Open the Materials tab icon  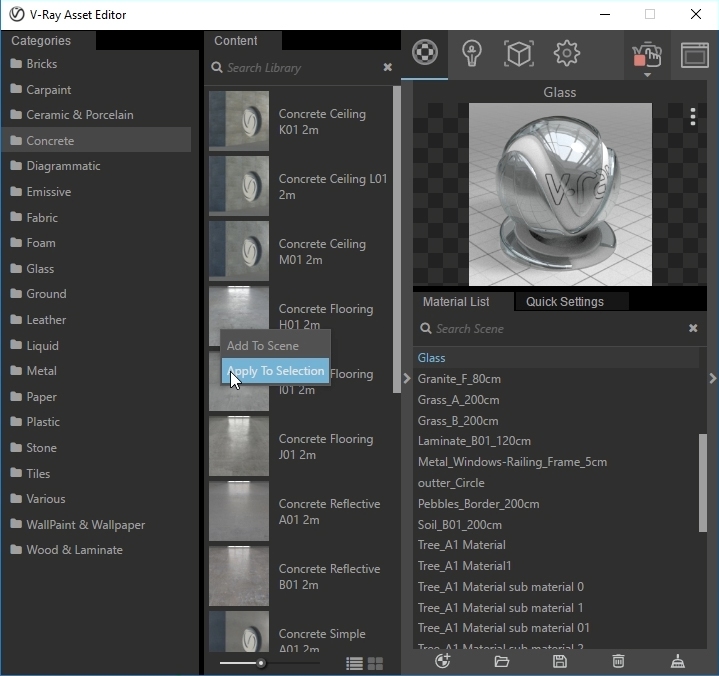point(425,53)
